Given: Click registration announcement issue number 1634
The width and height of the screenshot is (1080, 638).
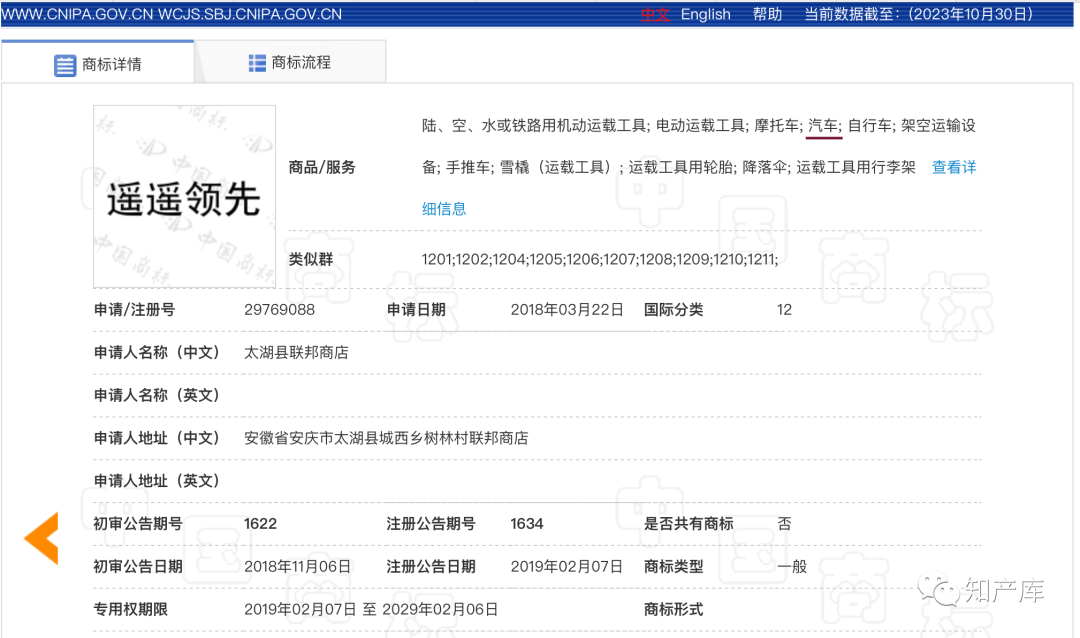Looking at the screenshot, I should click(526, 524).
